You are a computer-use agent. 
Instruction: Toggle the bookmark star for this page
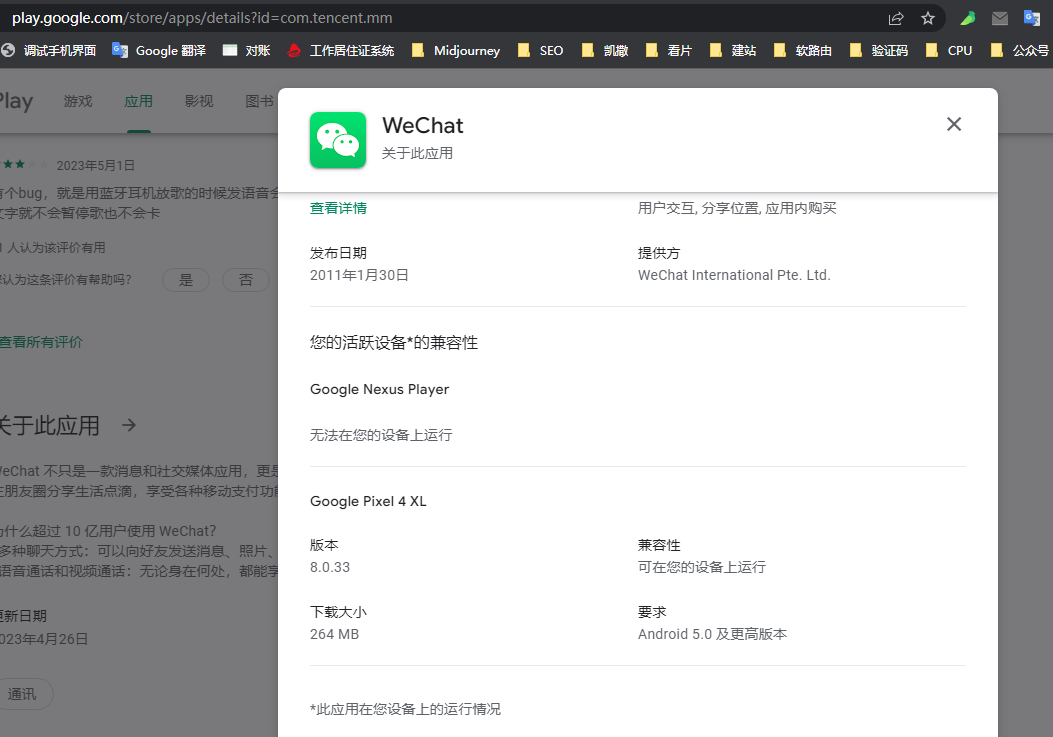click(x=928, y=17)
